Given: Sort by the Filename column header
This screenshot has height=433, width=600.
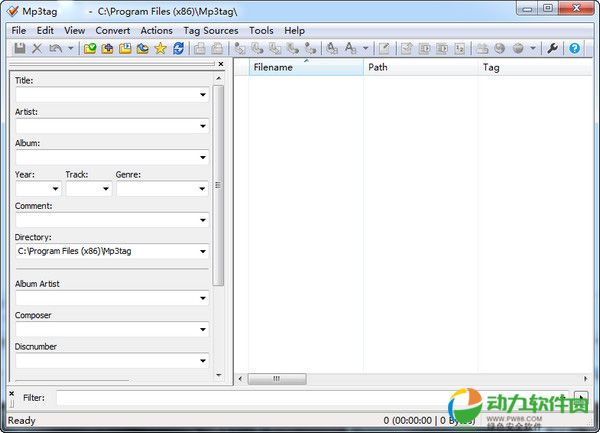Looking at the screenshot, I should [306, 67].
